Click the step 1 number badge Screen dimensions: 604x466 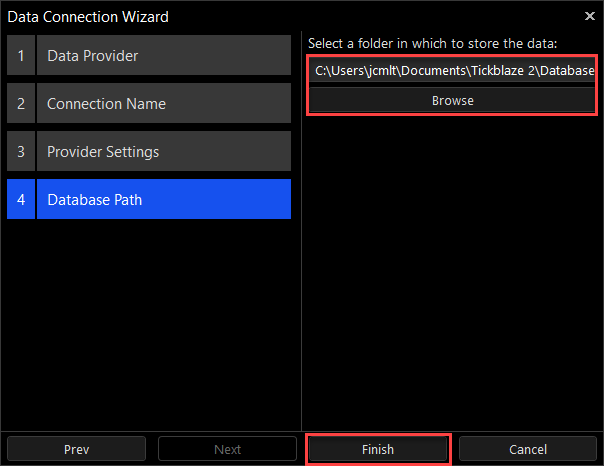(x=20, y=56)
